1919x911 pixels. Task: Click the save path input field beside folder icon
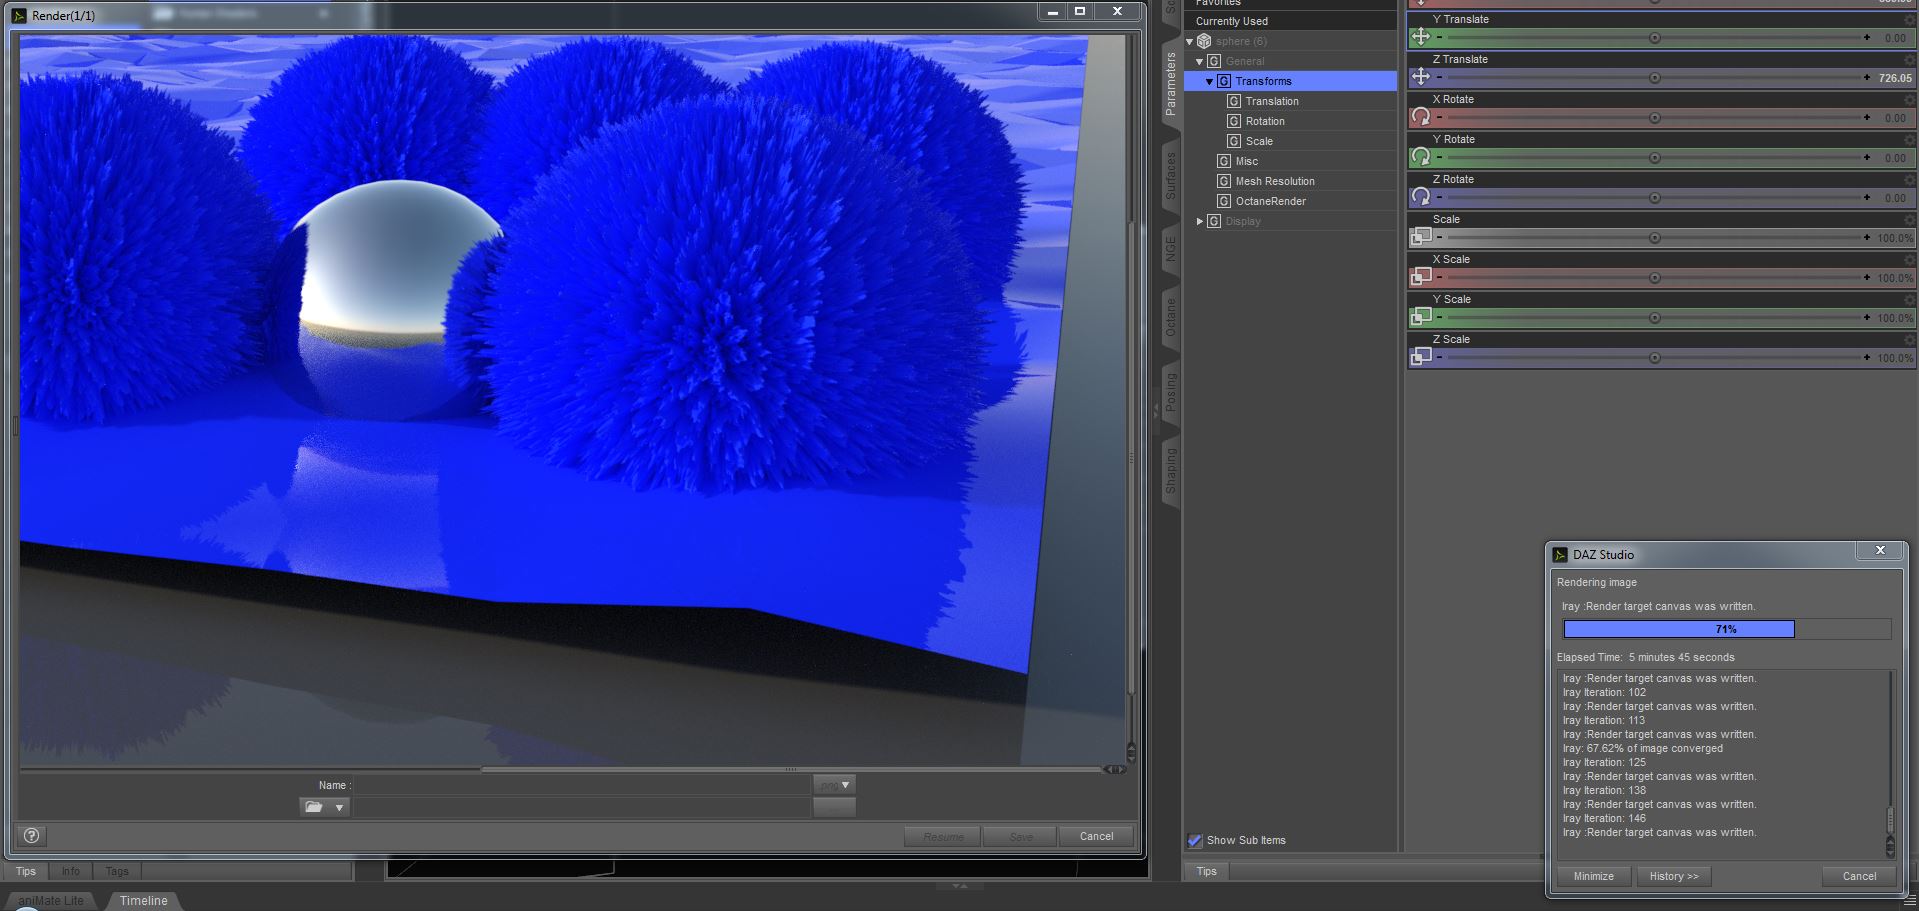click(582, 807)
